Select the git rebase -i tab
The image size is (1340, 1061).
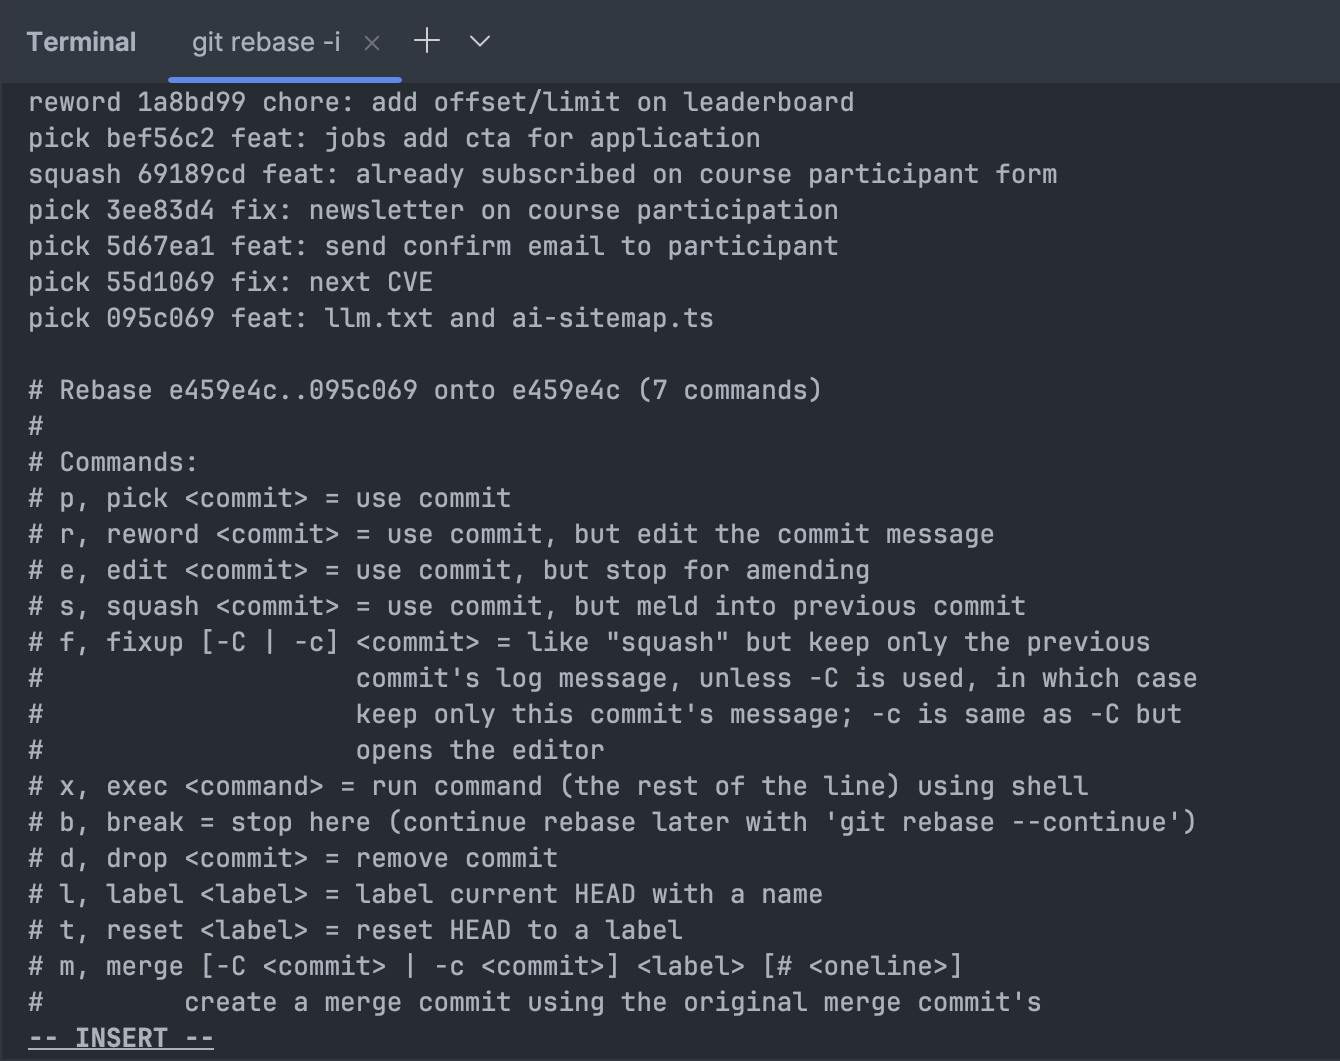pyautogui.click(x=266, y=42)
